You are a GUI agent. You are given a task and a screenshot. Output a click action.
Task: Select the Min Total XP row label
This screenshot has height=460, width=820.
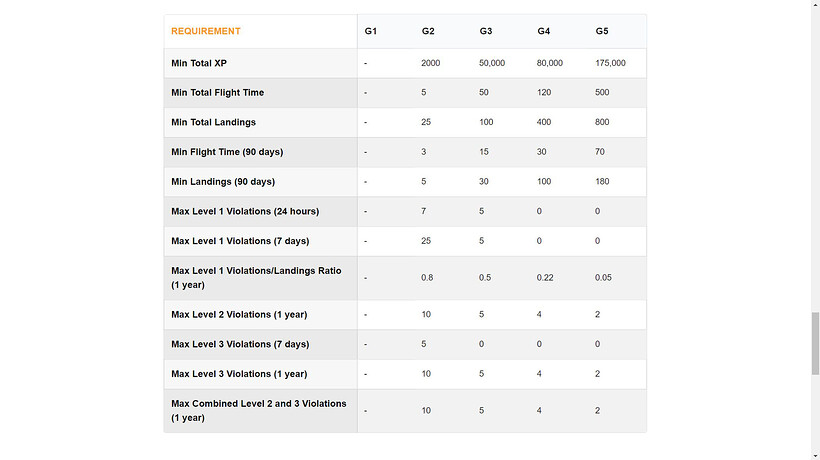point(199,63)
